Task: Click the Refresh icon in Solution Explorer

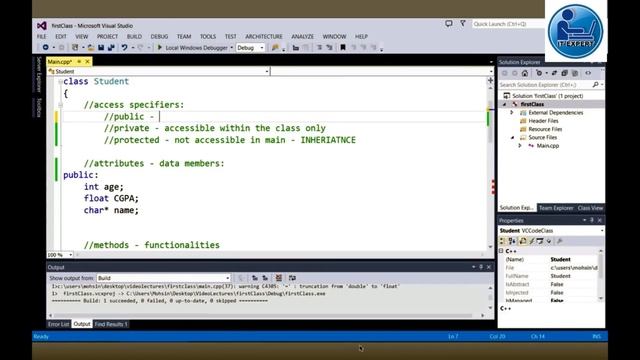Action: (554, 73)
